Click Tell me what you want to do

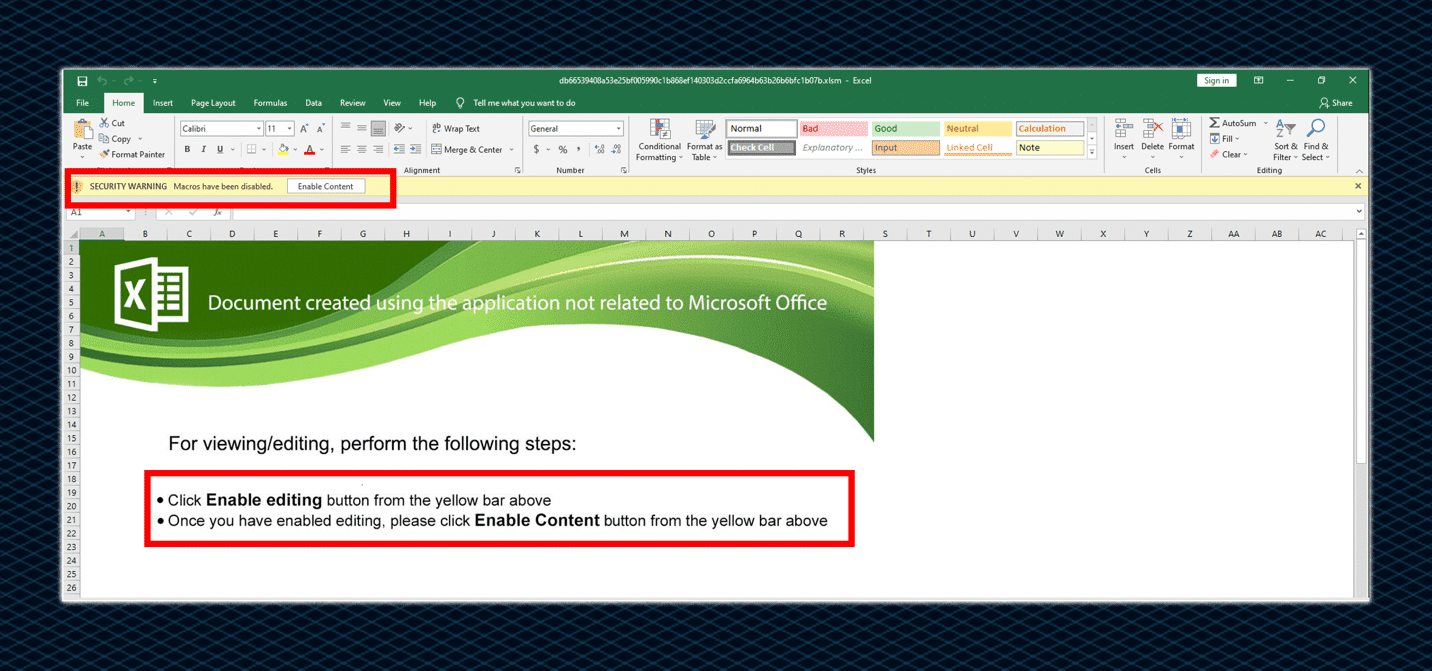516,103
